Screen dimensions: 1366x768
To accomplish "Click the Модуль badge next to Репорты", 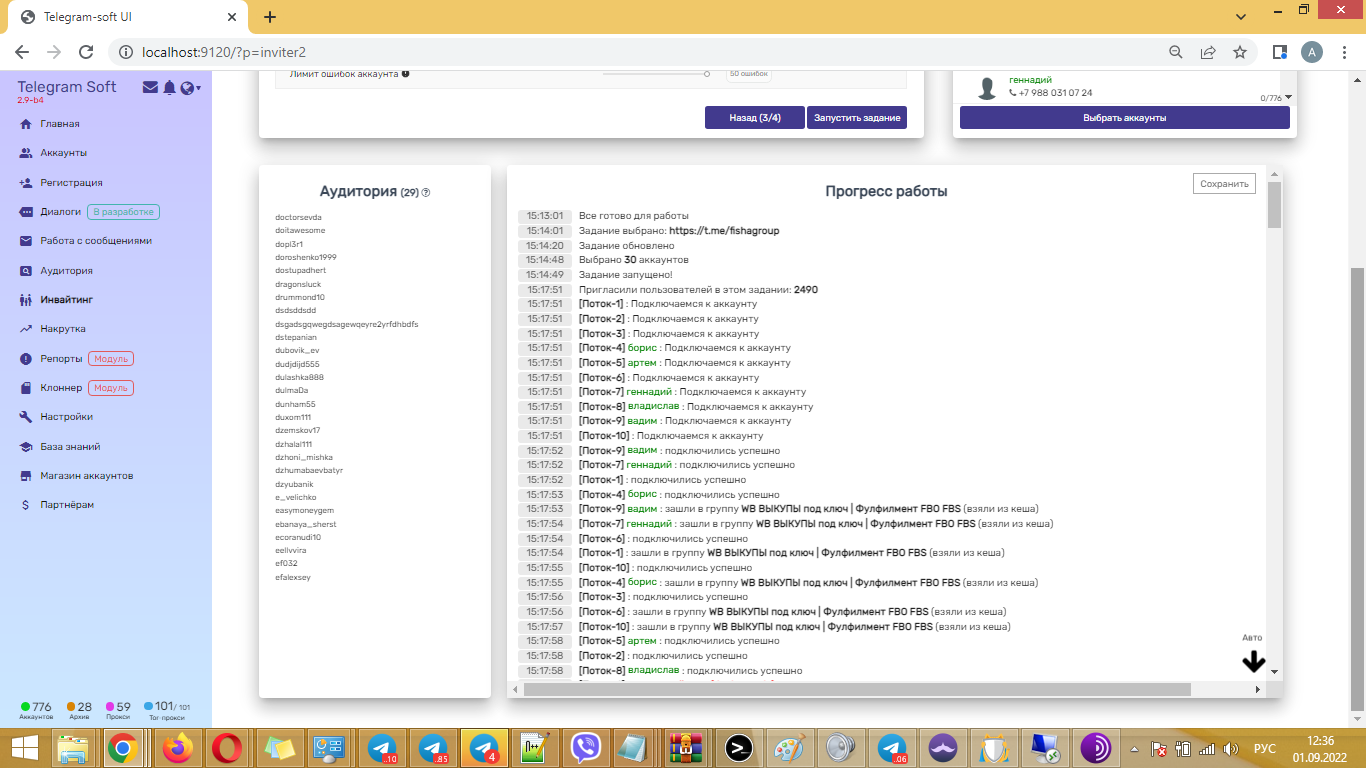I will [x=111, y=359].
